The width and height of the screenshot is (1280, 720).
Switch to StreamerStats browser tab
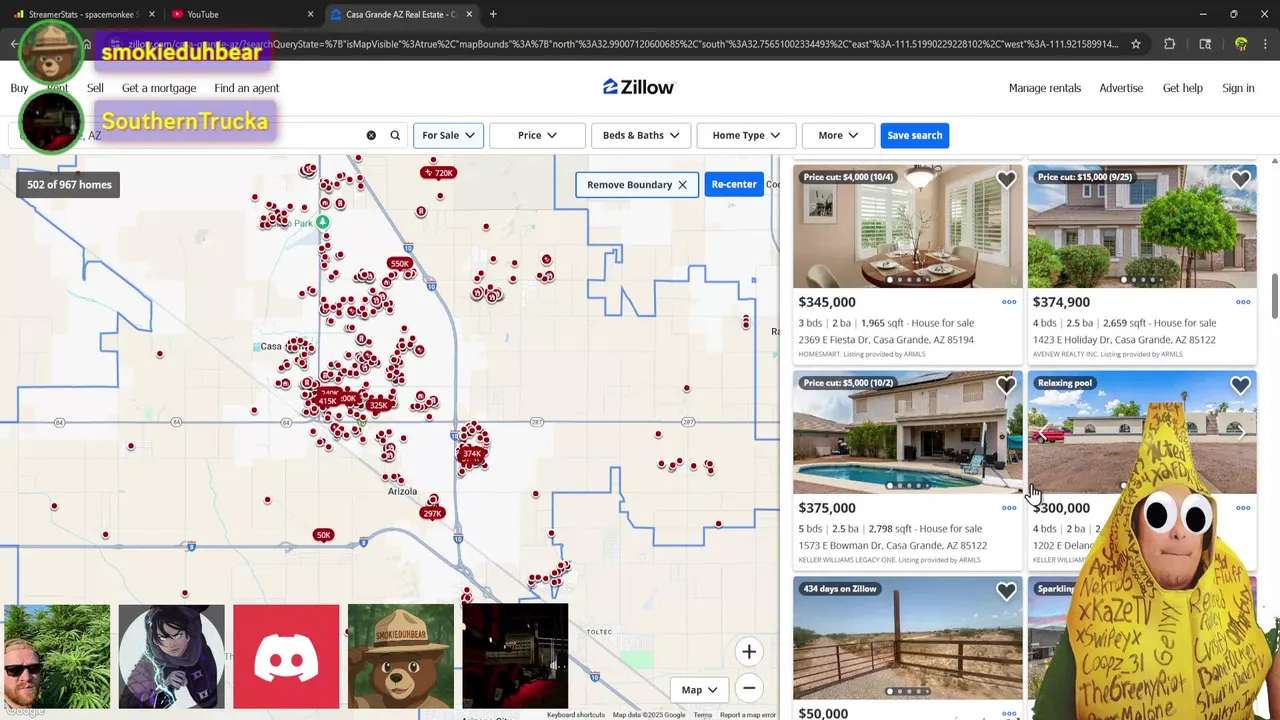tap(82, 14)
